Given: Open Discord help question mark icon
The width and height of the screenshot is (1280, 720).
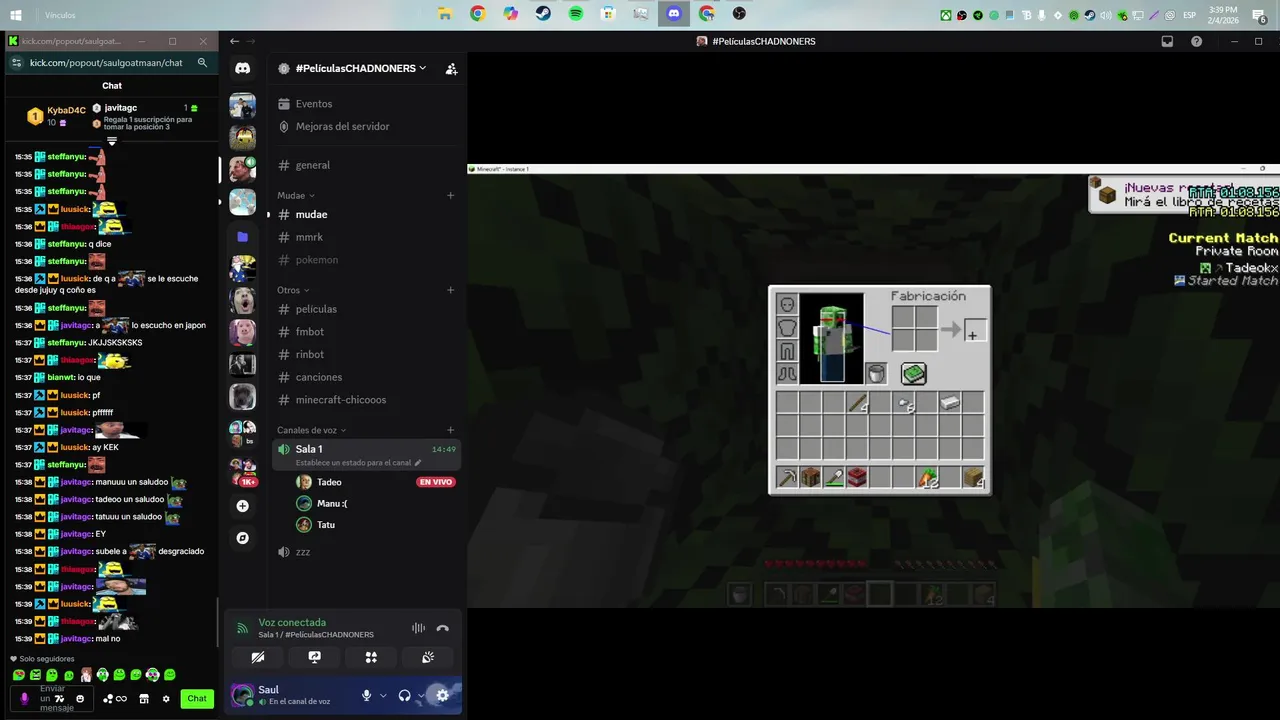Looking at the screenshot, I should (1197, 41).
